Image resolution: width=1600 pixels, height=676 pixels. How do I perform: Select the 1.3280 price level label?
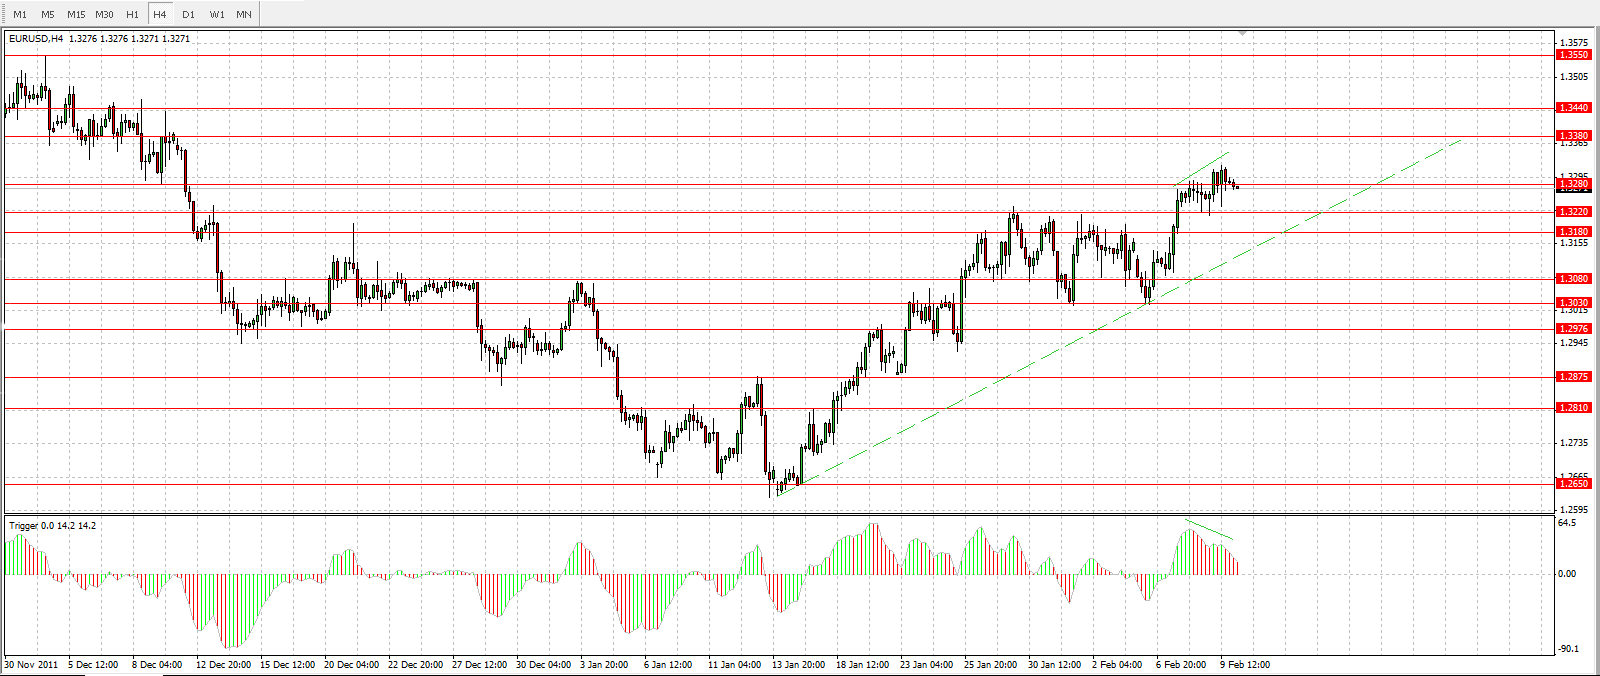pyautogui.click(x=1574, y=184)
